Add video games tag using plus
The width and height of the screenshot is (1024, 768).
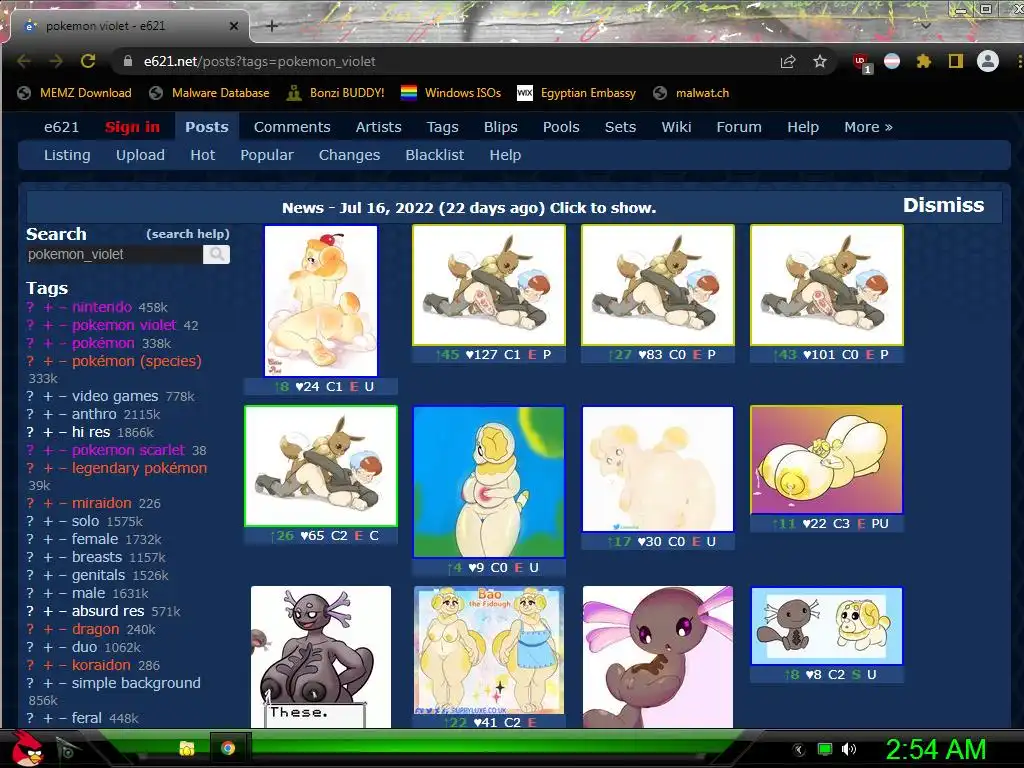pos(48,396)
